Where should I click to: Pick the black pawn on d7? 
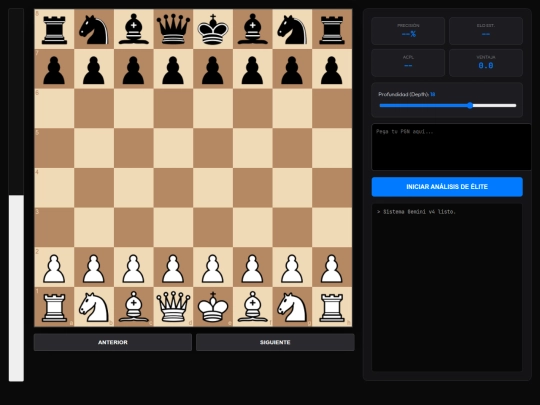(x=173, y=70)
